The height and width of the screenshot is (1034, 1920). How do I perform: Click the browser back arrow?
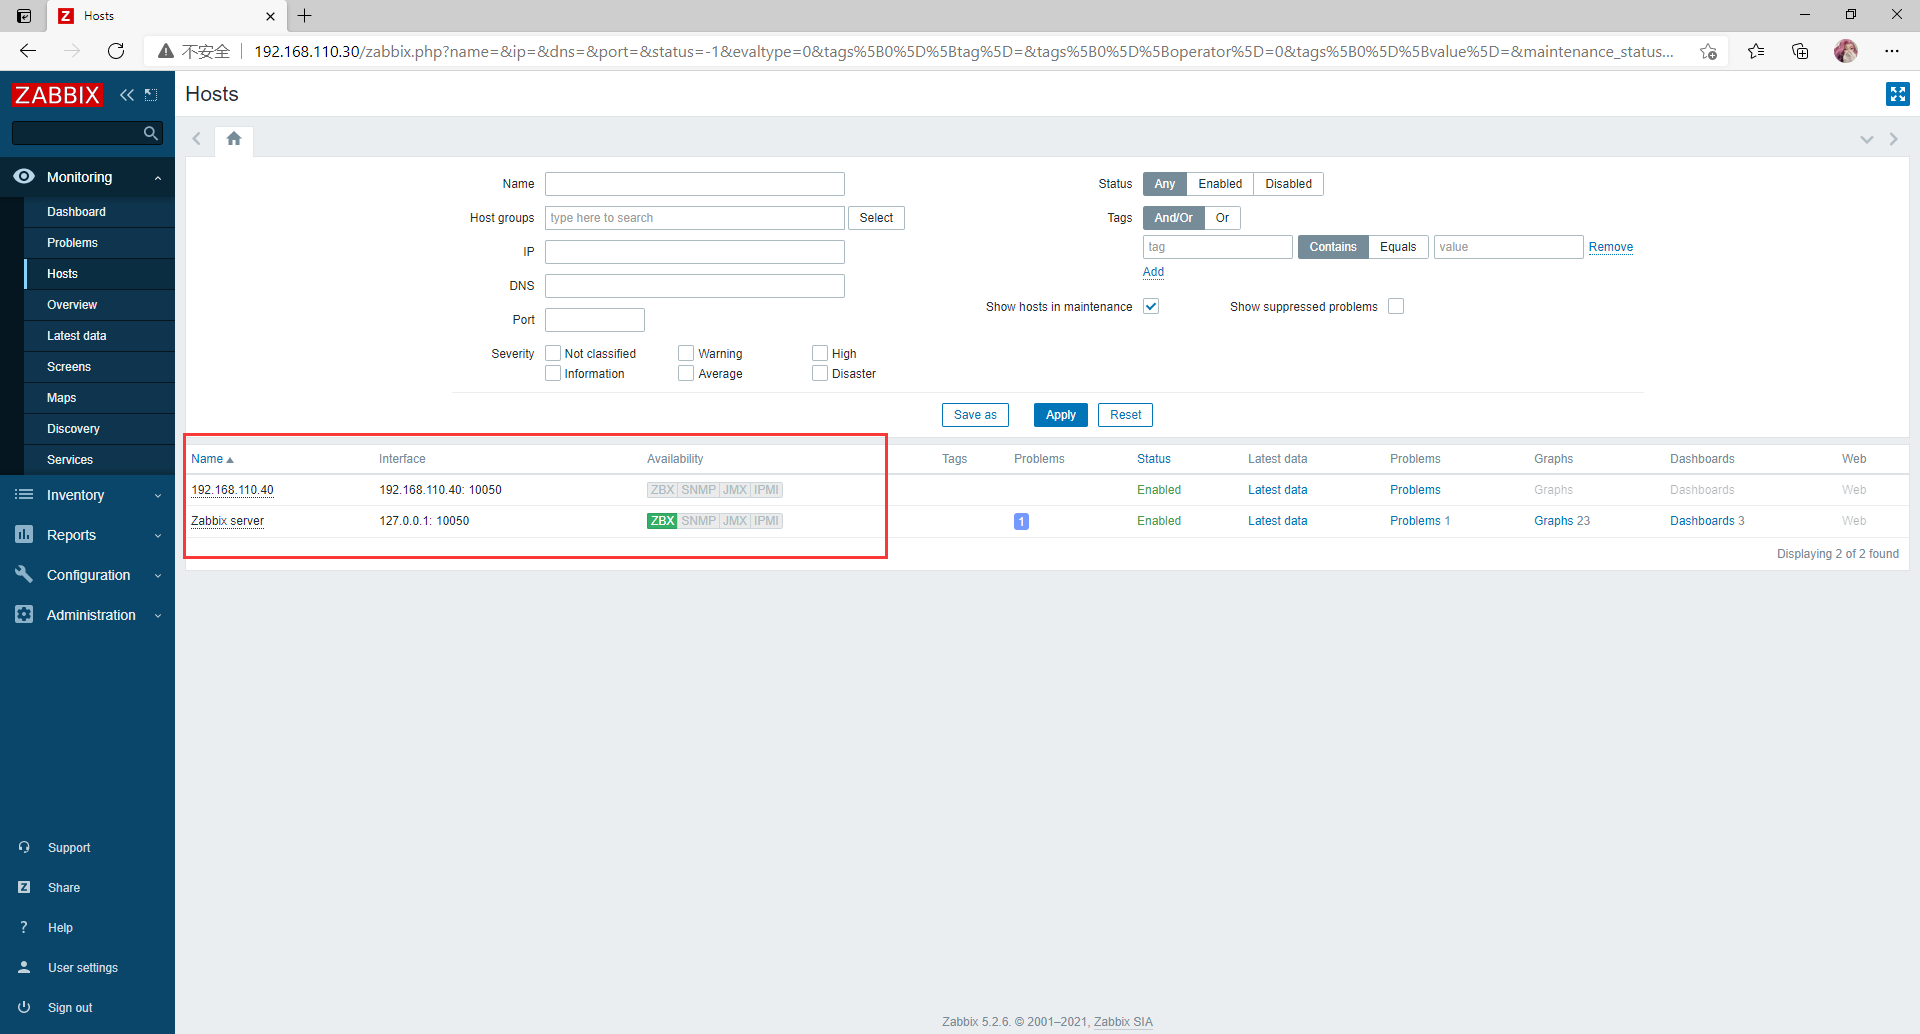pyautogui.click(x=28, y=51)
